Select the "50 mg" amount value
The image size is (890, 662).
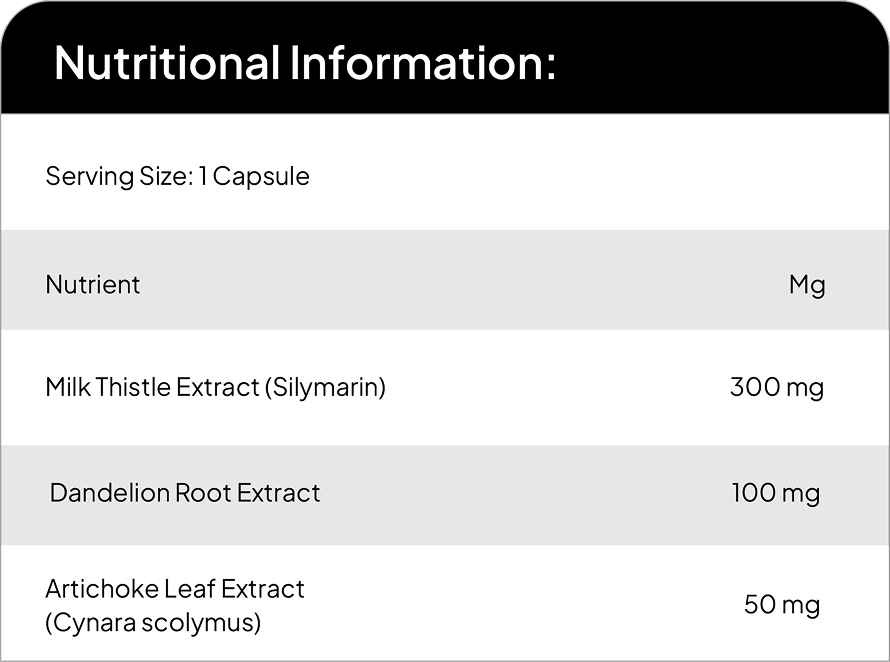point(782,605)
